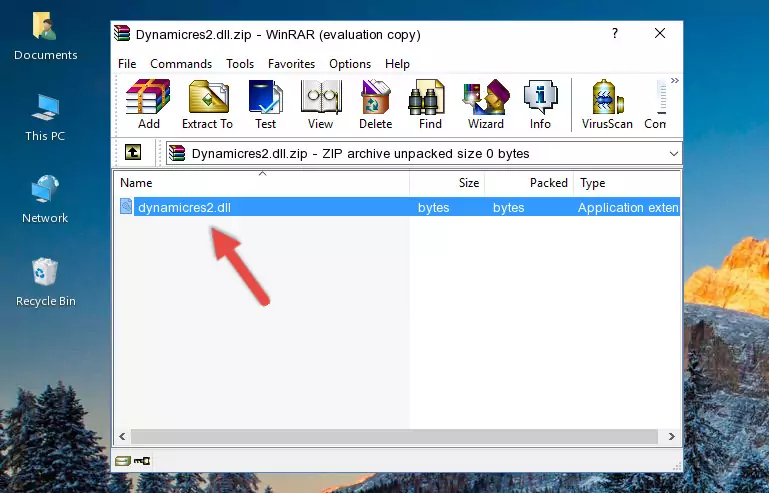Open the Favorites menu
This screenshot has height=493, width=769.
point(291,64)
